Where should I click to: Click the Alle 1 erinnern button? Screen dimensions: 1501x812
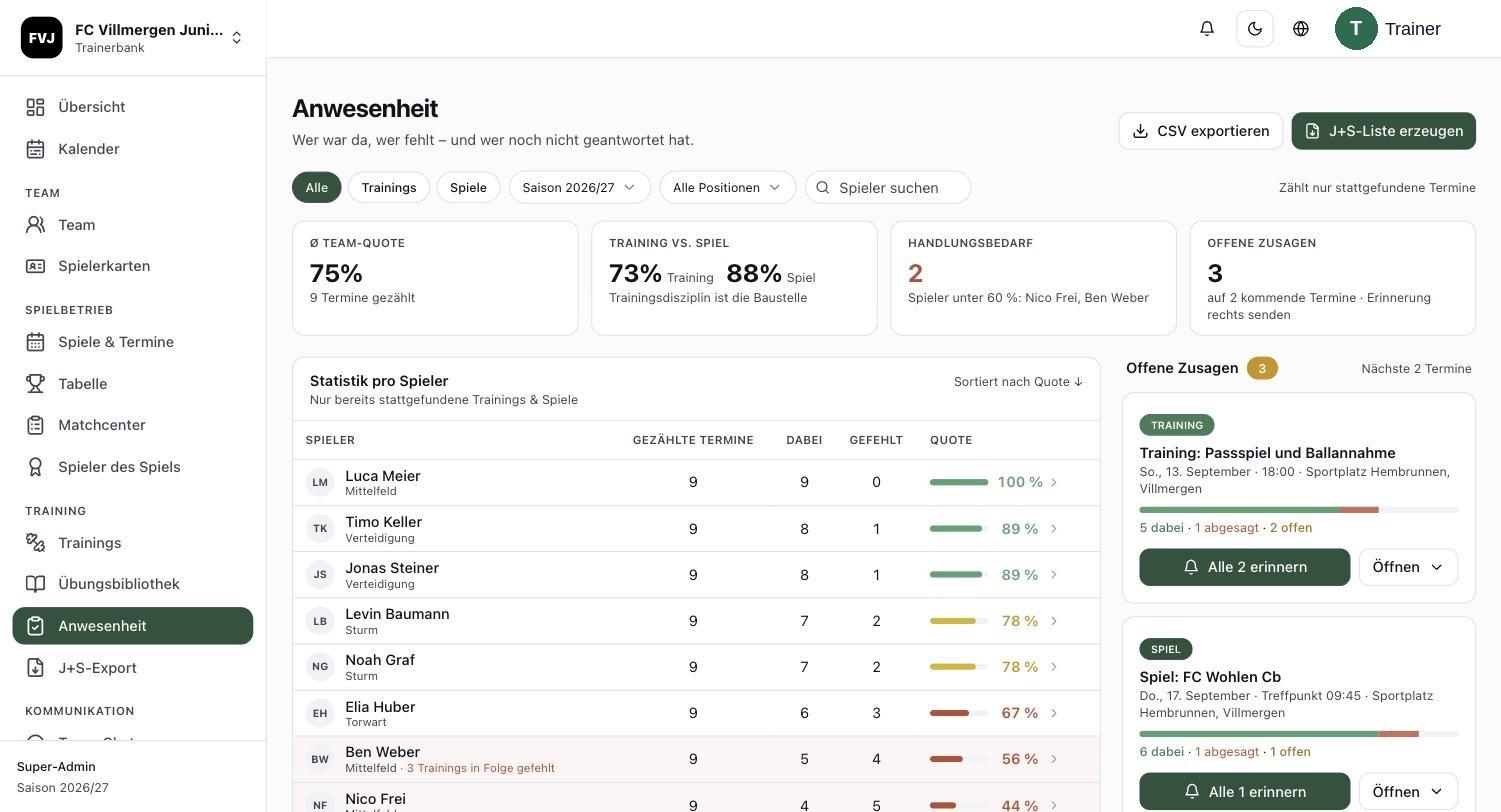[x=1245, y=792]
